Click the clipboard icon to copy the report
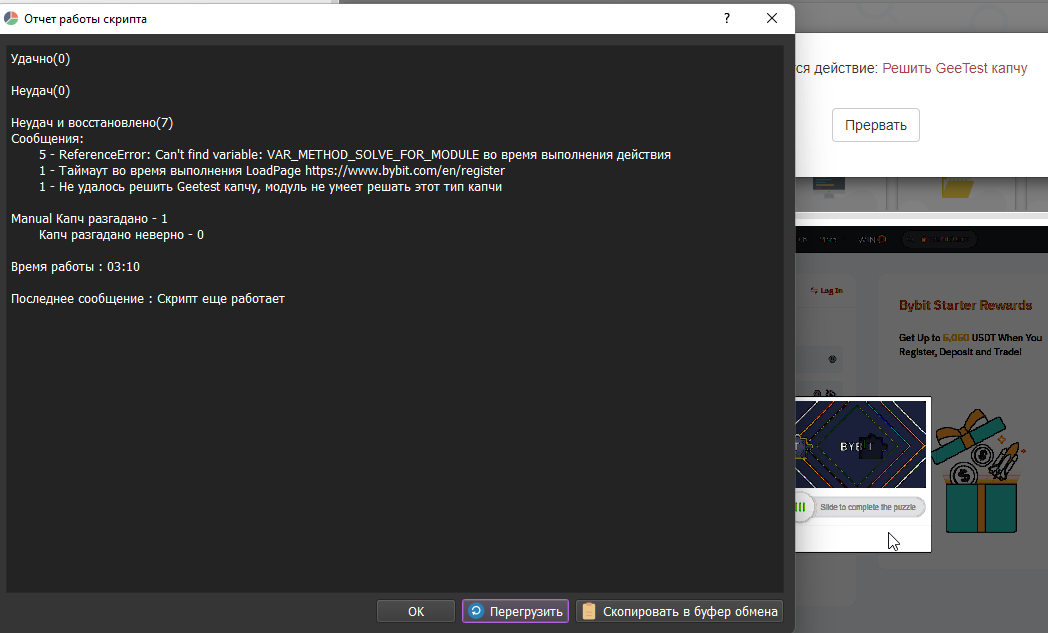This screenshot has height=633, width=1048. 589,611
